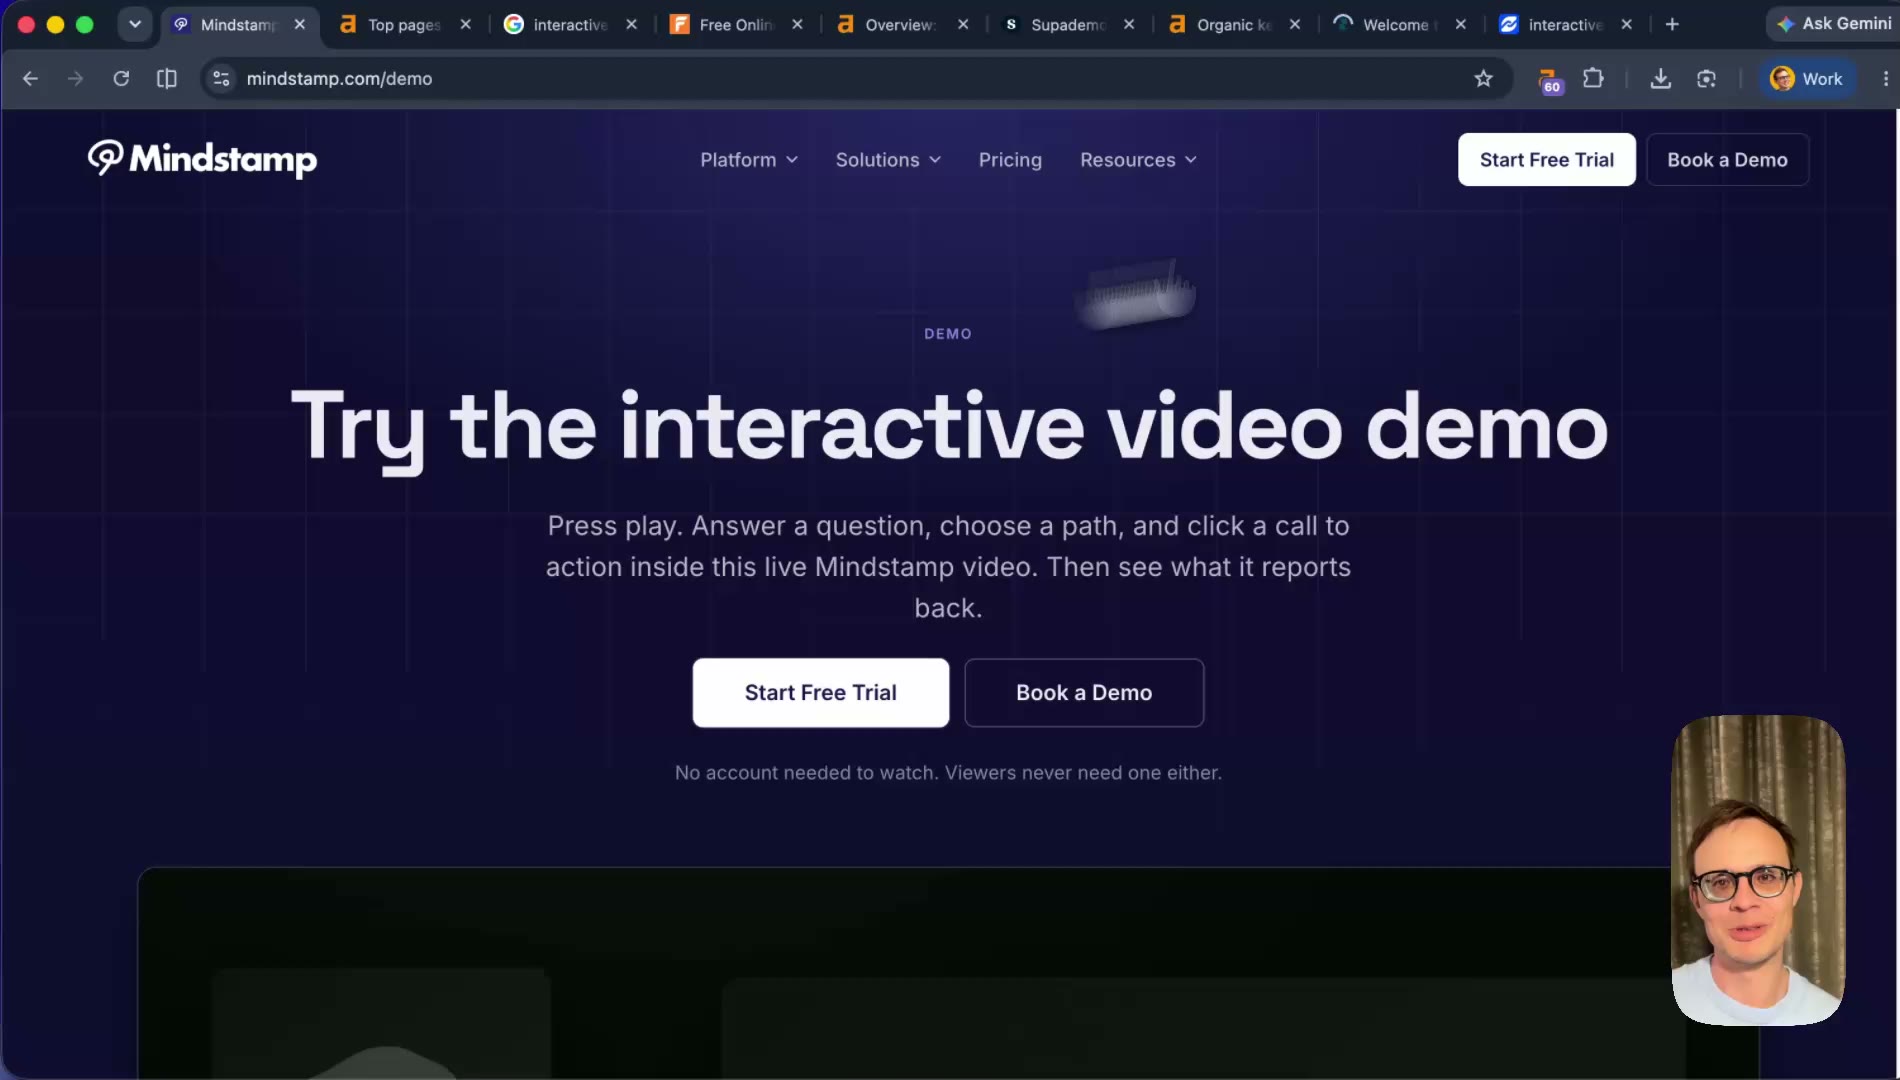Reload the current page
1900x1080 pixels.
click(x=121, y=78)
